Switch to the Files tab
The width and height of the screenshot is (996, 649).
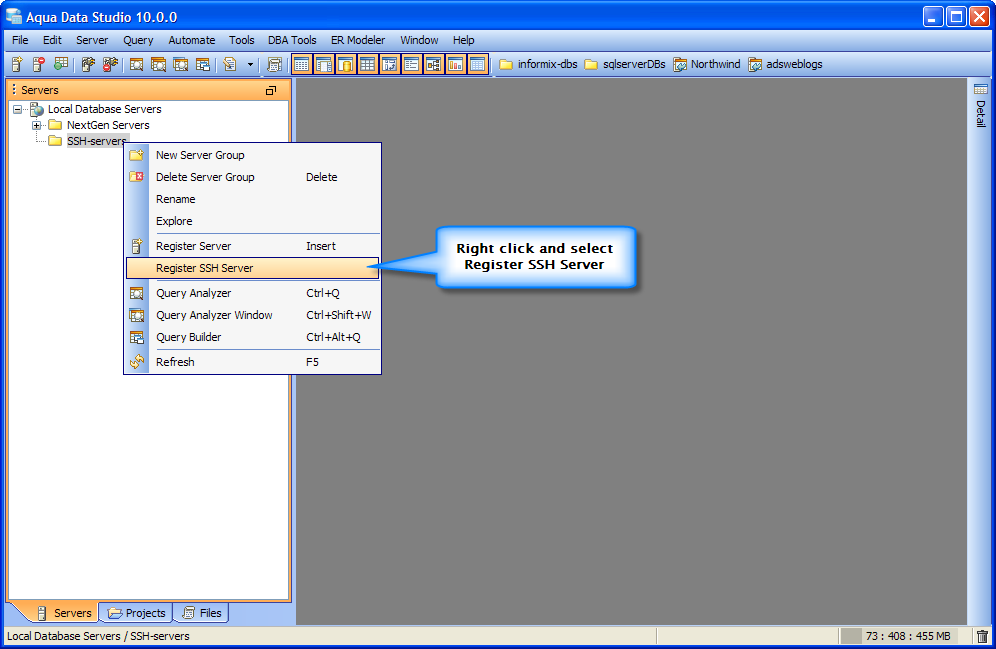pos(201,613)
